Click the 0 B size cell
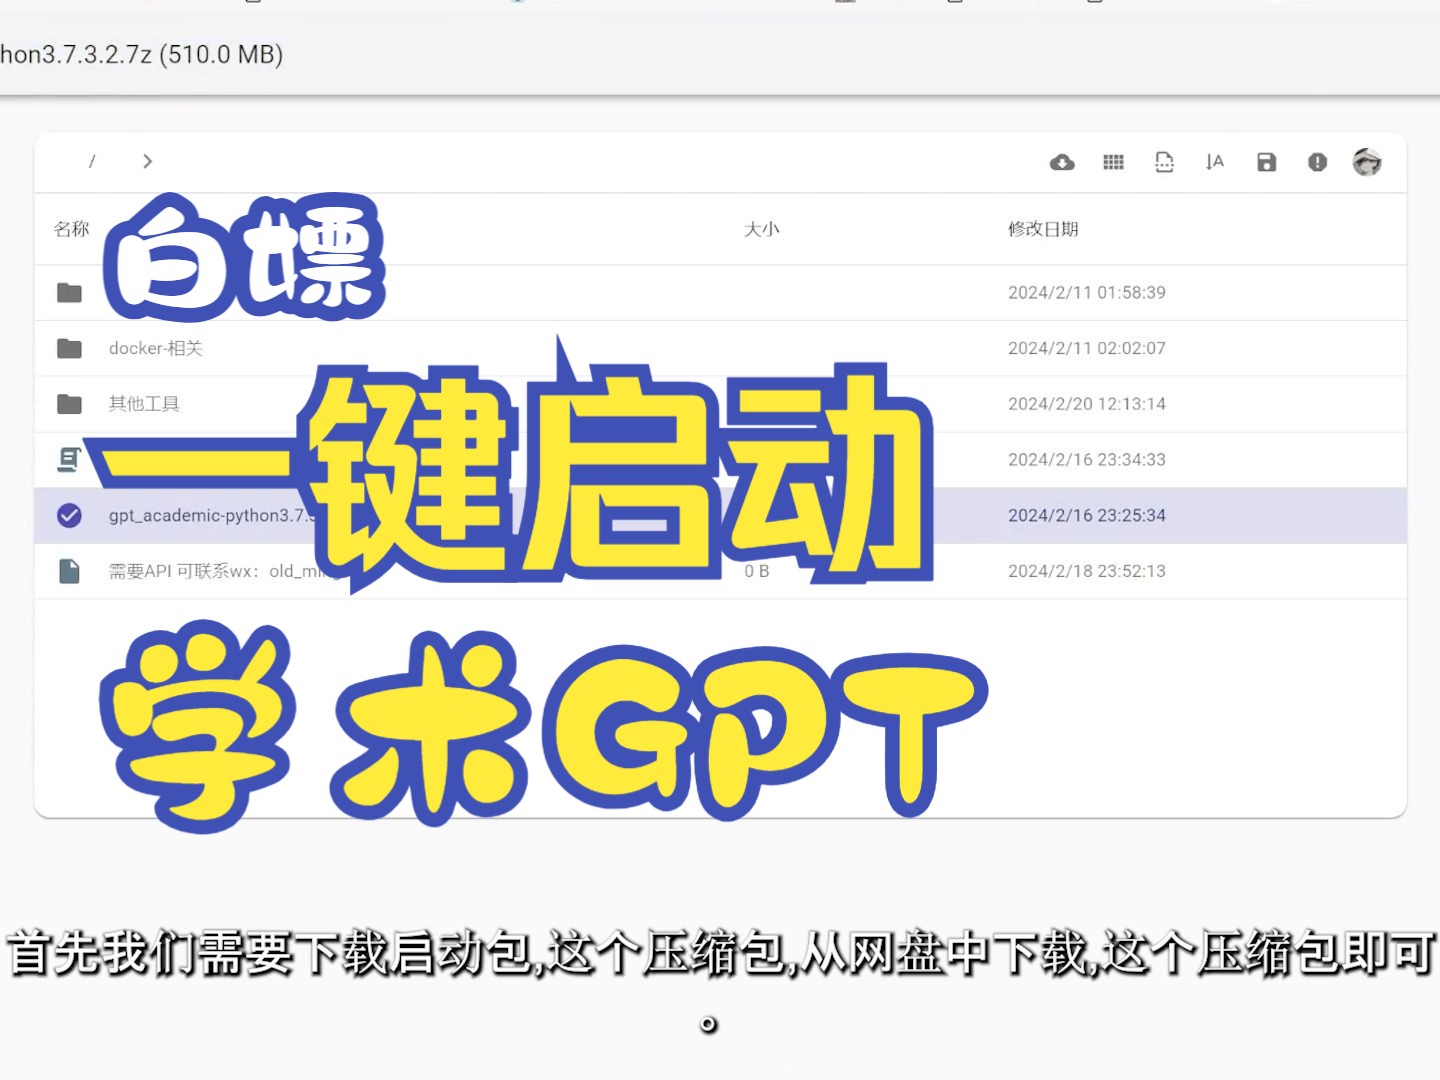The image size is (1440, 1080). click(757, 571)
